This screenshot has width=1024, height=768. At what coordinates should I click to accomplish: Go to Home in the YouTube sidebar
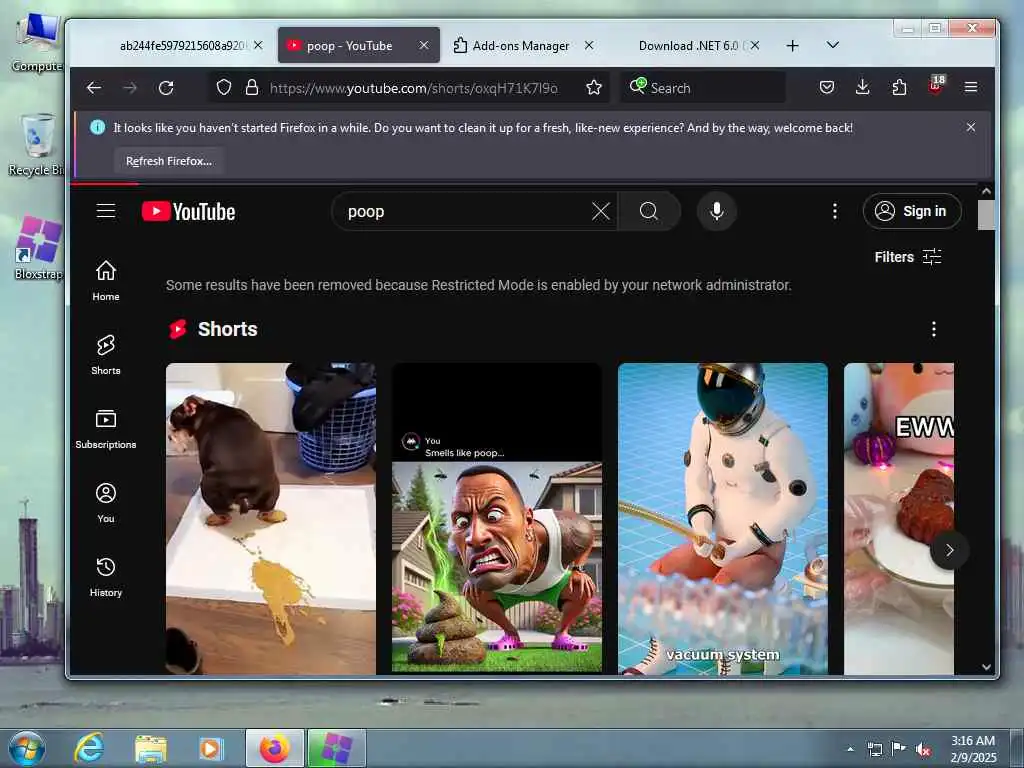[x=106, y=281]
